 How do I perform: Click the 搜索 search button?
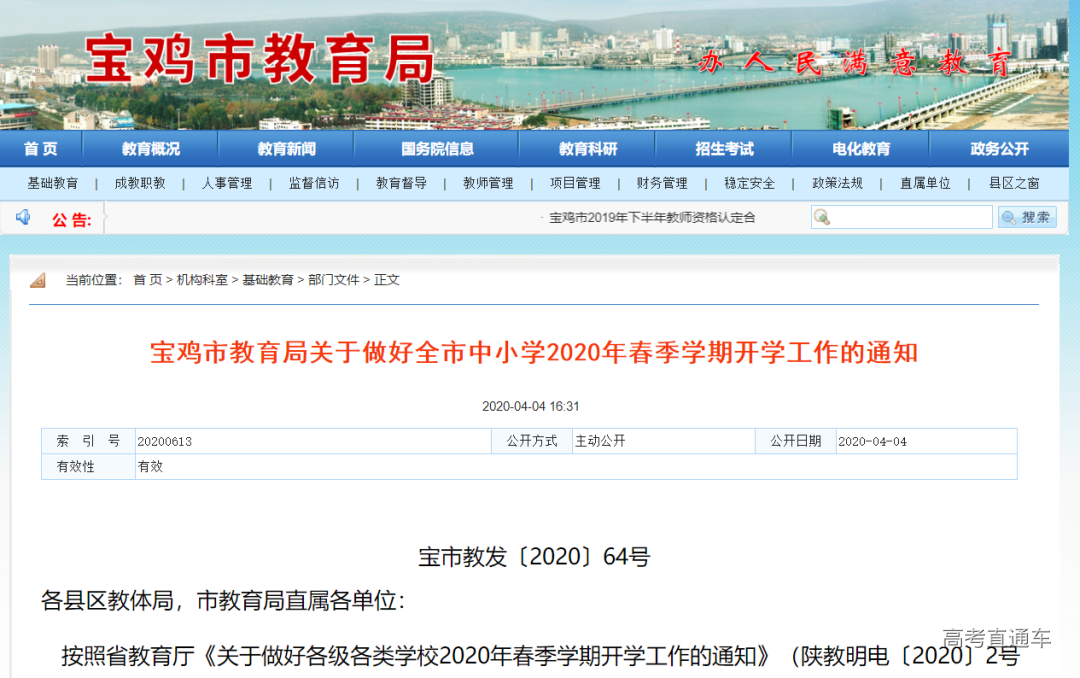click(x=1027, y=217)
